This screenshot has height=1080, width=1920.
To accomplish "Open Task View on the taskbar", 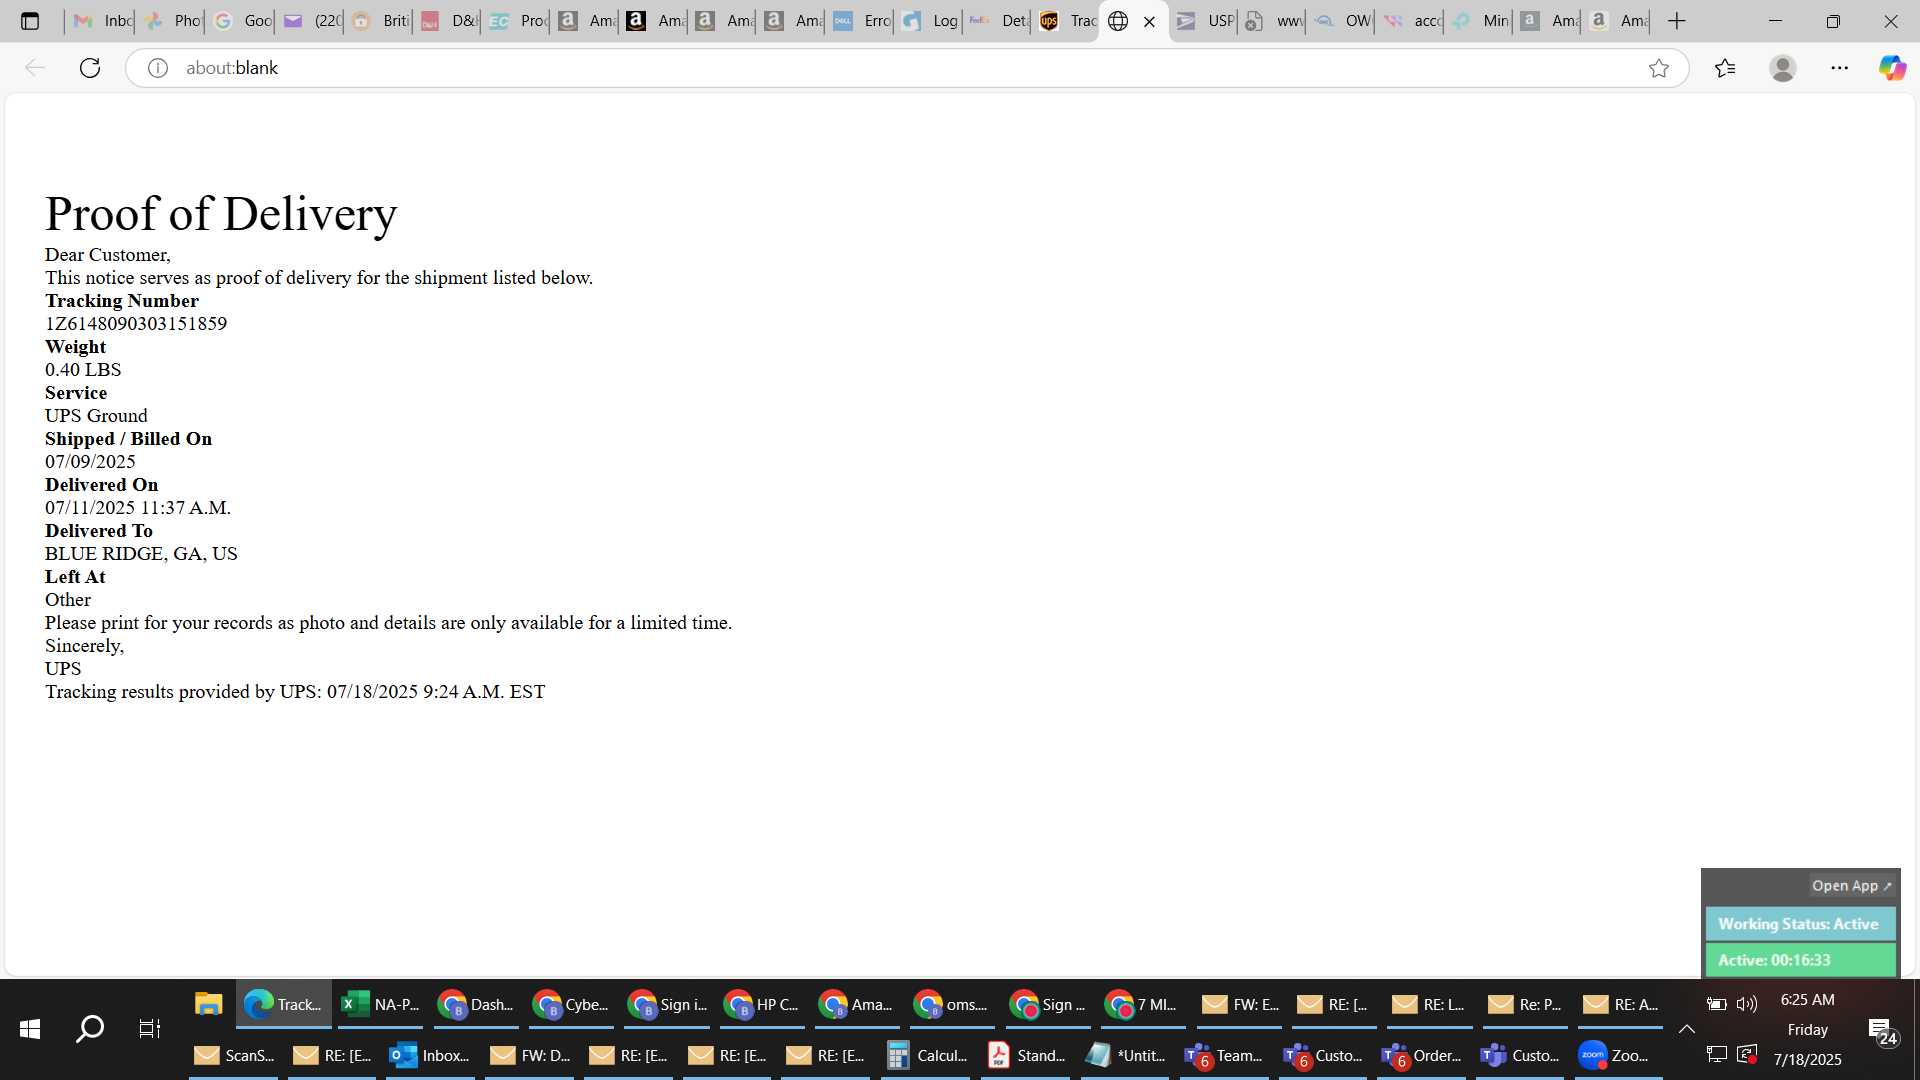I will (149, 1029).
